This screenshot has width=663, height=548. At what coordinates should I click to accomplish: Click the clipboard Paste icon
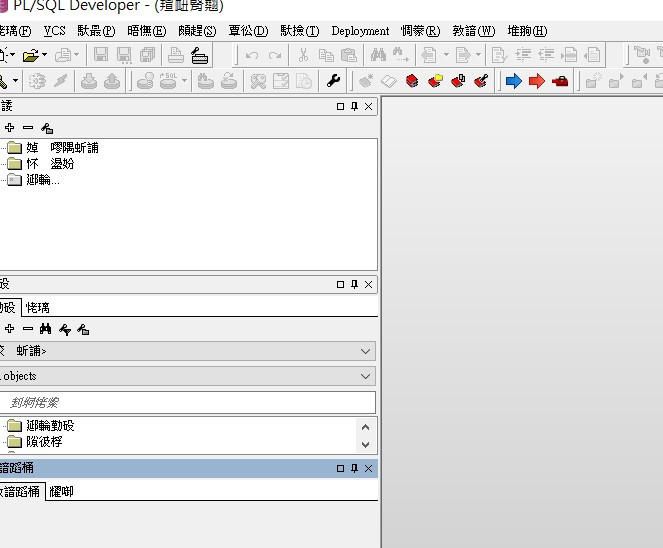click(x=349, y=55)
